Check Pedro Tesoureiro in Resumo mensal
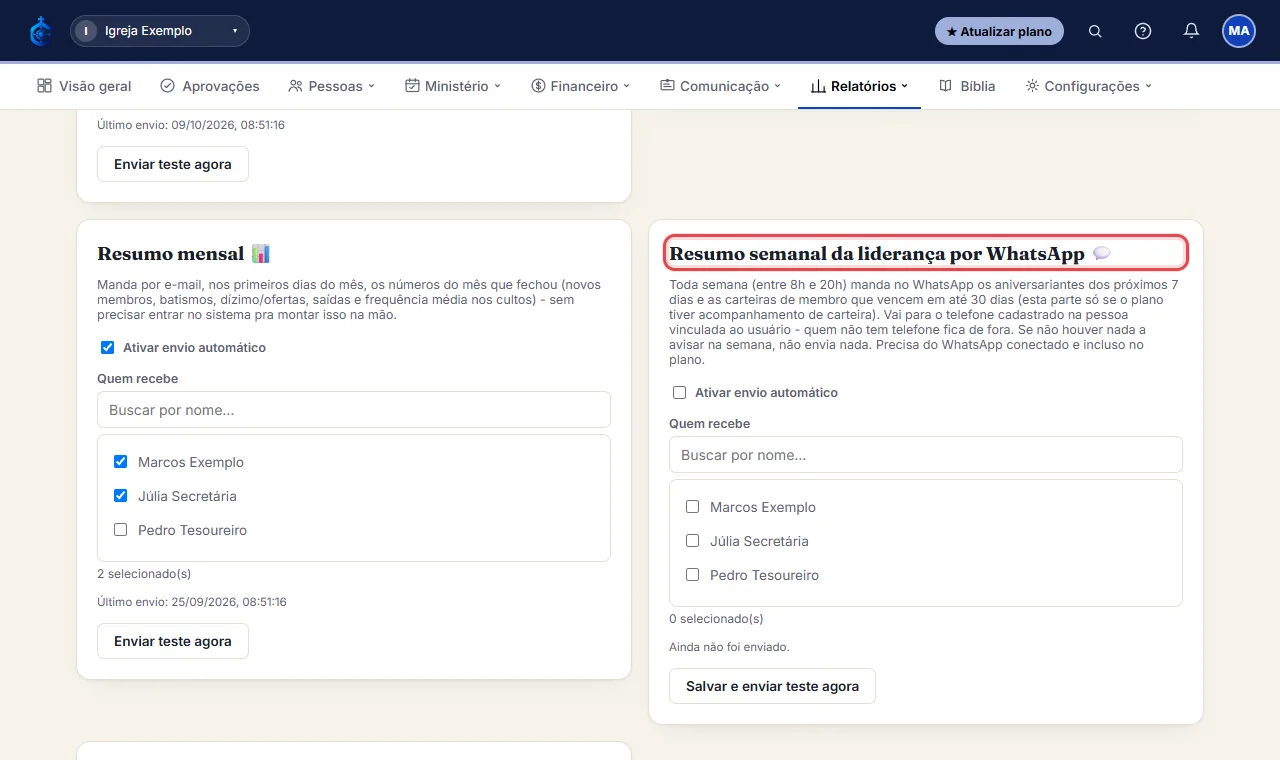Screen dimensions: 1280x760 point(121,530)
